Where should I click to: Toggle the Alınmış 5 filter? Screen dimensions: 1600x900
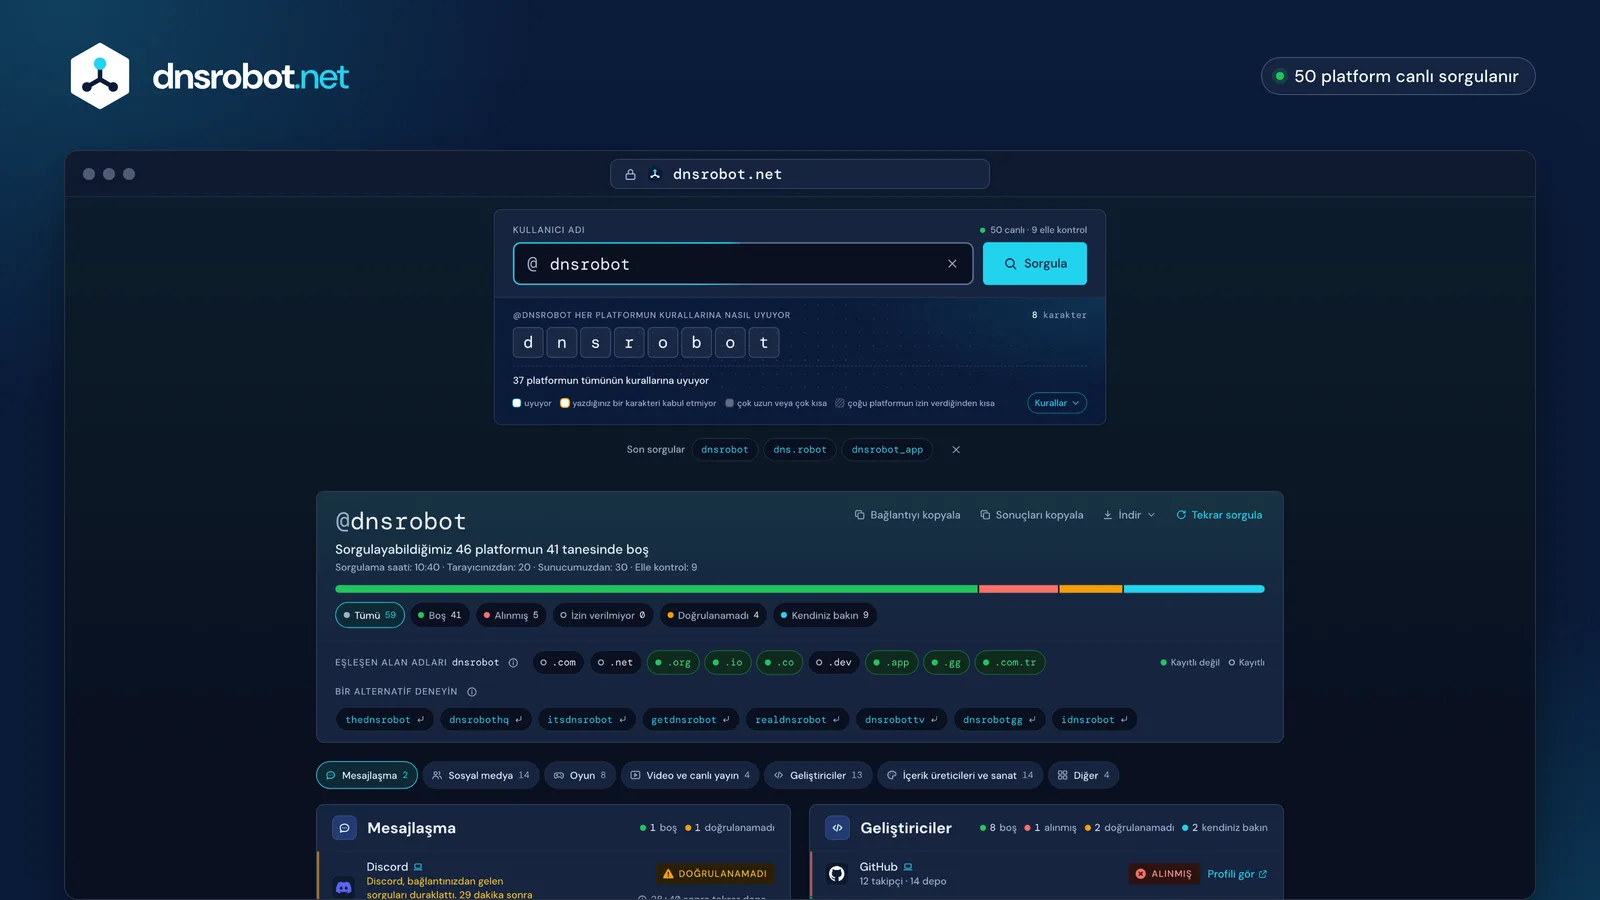pyautogui.click(x=510, y=615)
